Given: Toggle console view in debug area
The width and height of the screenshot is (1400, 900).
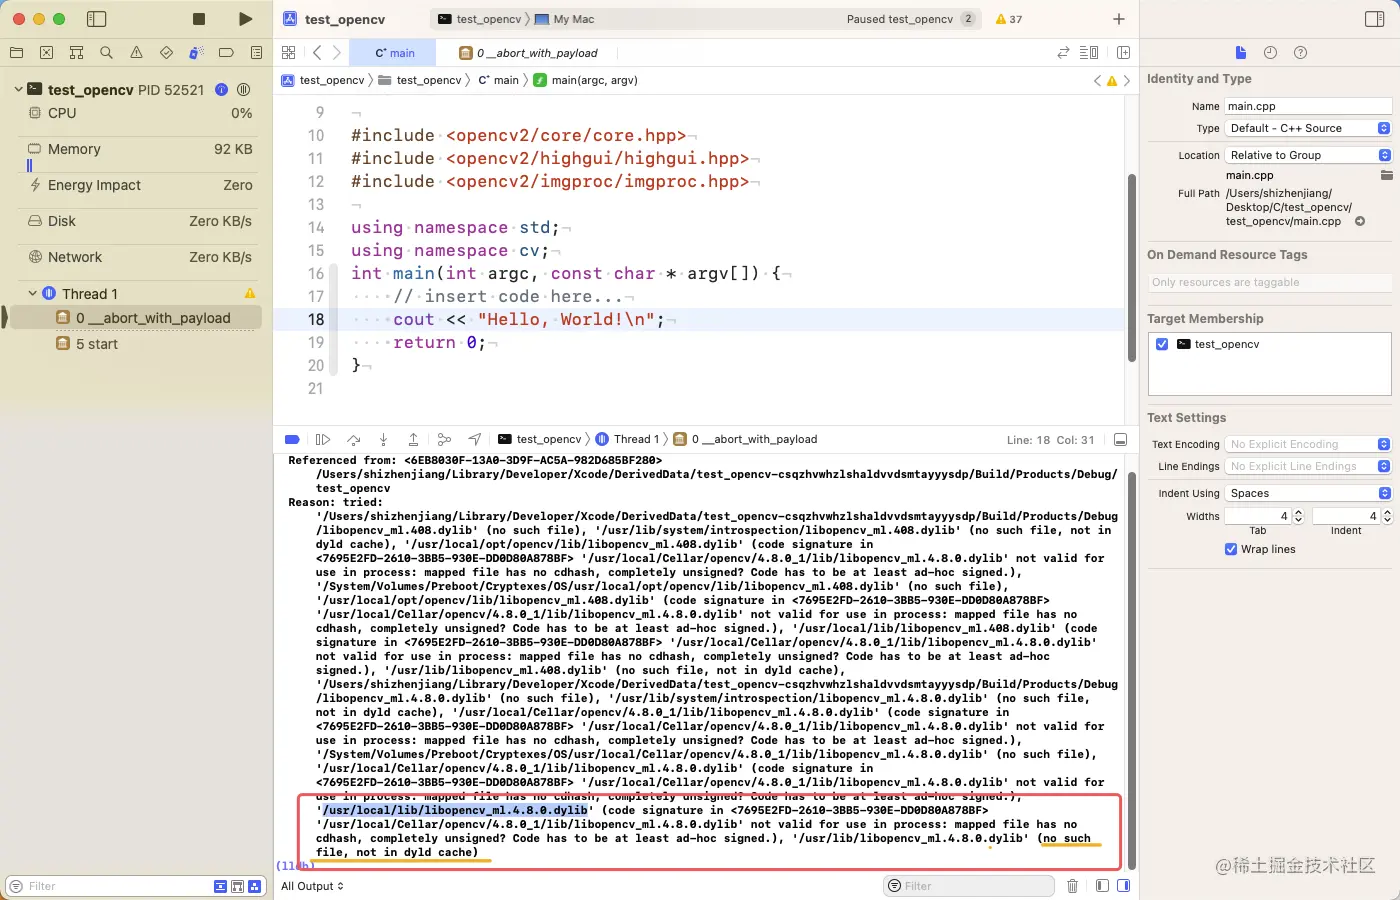Looking at the screenshot, I should point(1123,886).
